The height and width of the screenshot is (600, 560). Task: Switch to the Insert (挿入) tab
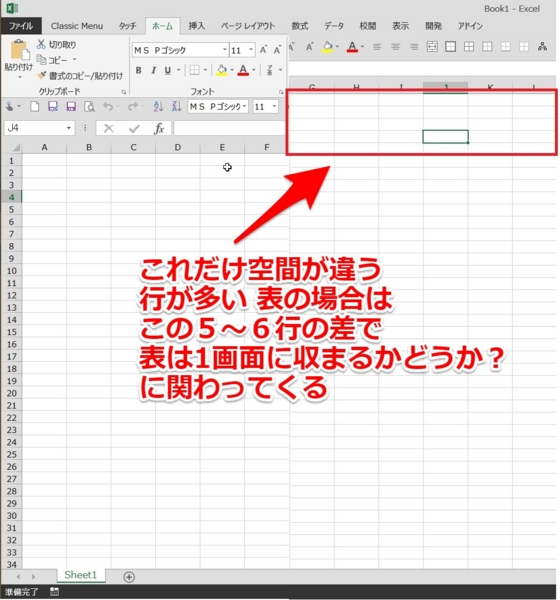pos(197,26)
